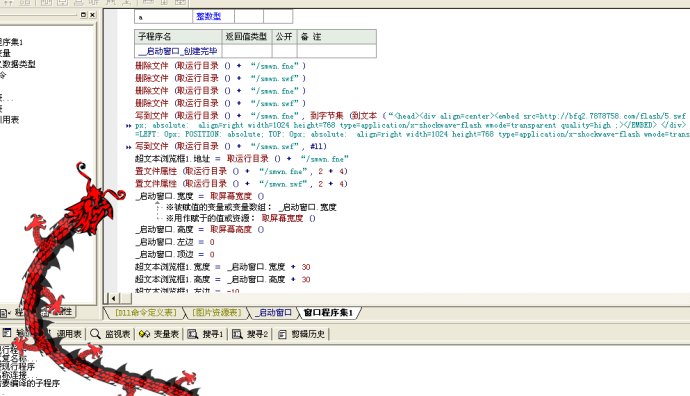Image resolution: width=690 pixels, height=396 pixels.
Task: Close the left side panel
Action: coord(92,15)
